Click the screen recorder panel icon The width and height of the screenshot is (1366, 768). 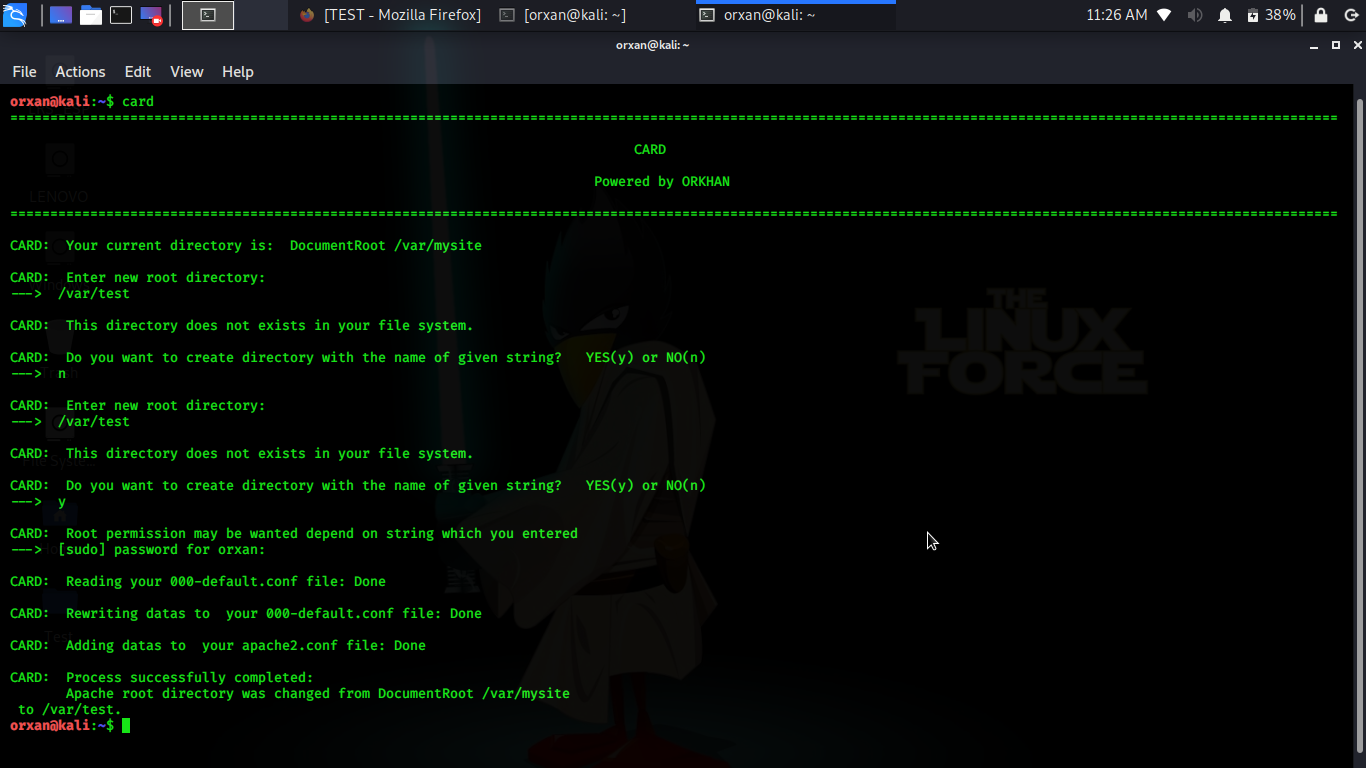[x=151, y=15]
